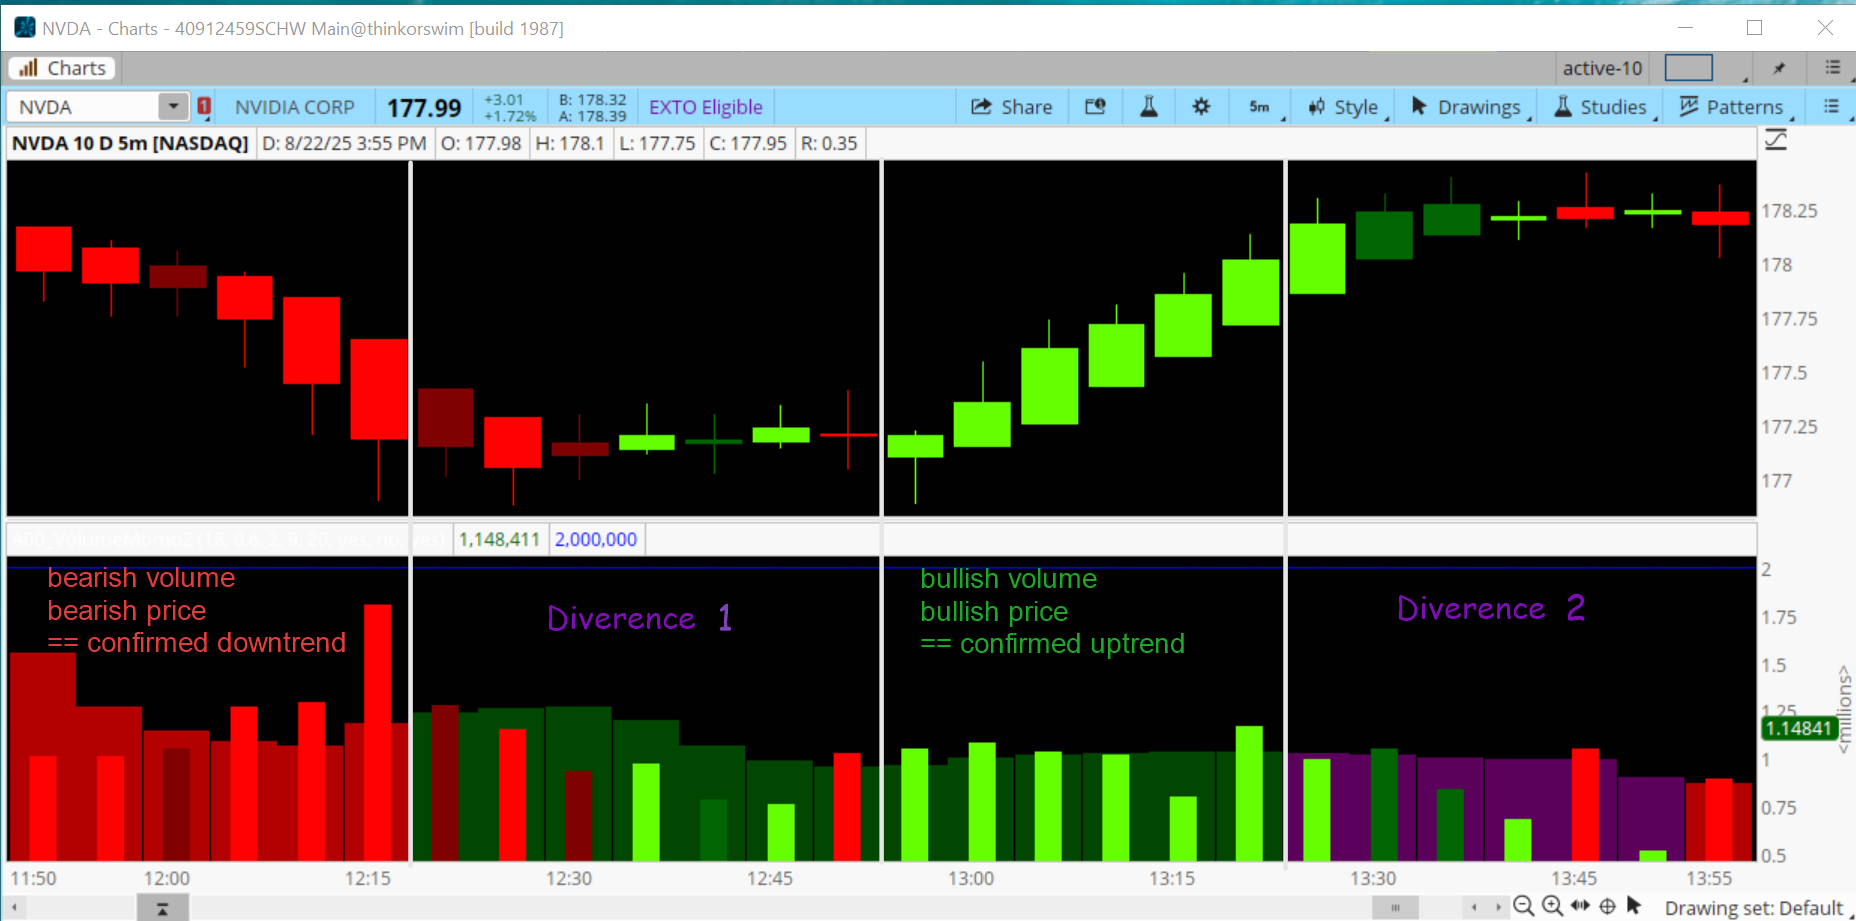
Task: Select the Diverence 1 text drawing
Action: tap(640, 618)
